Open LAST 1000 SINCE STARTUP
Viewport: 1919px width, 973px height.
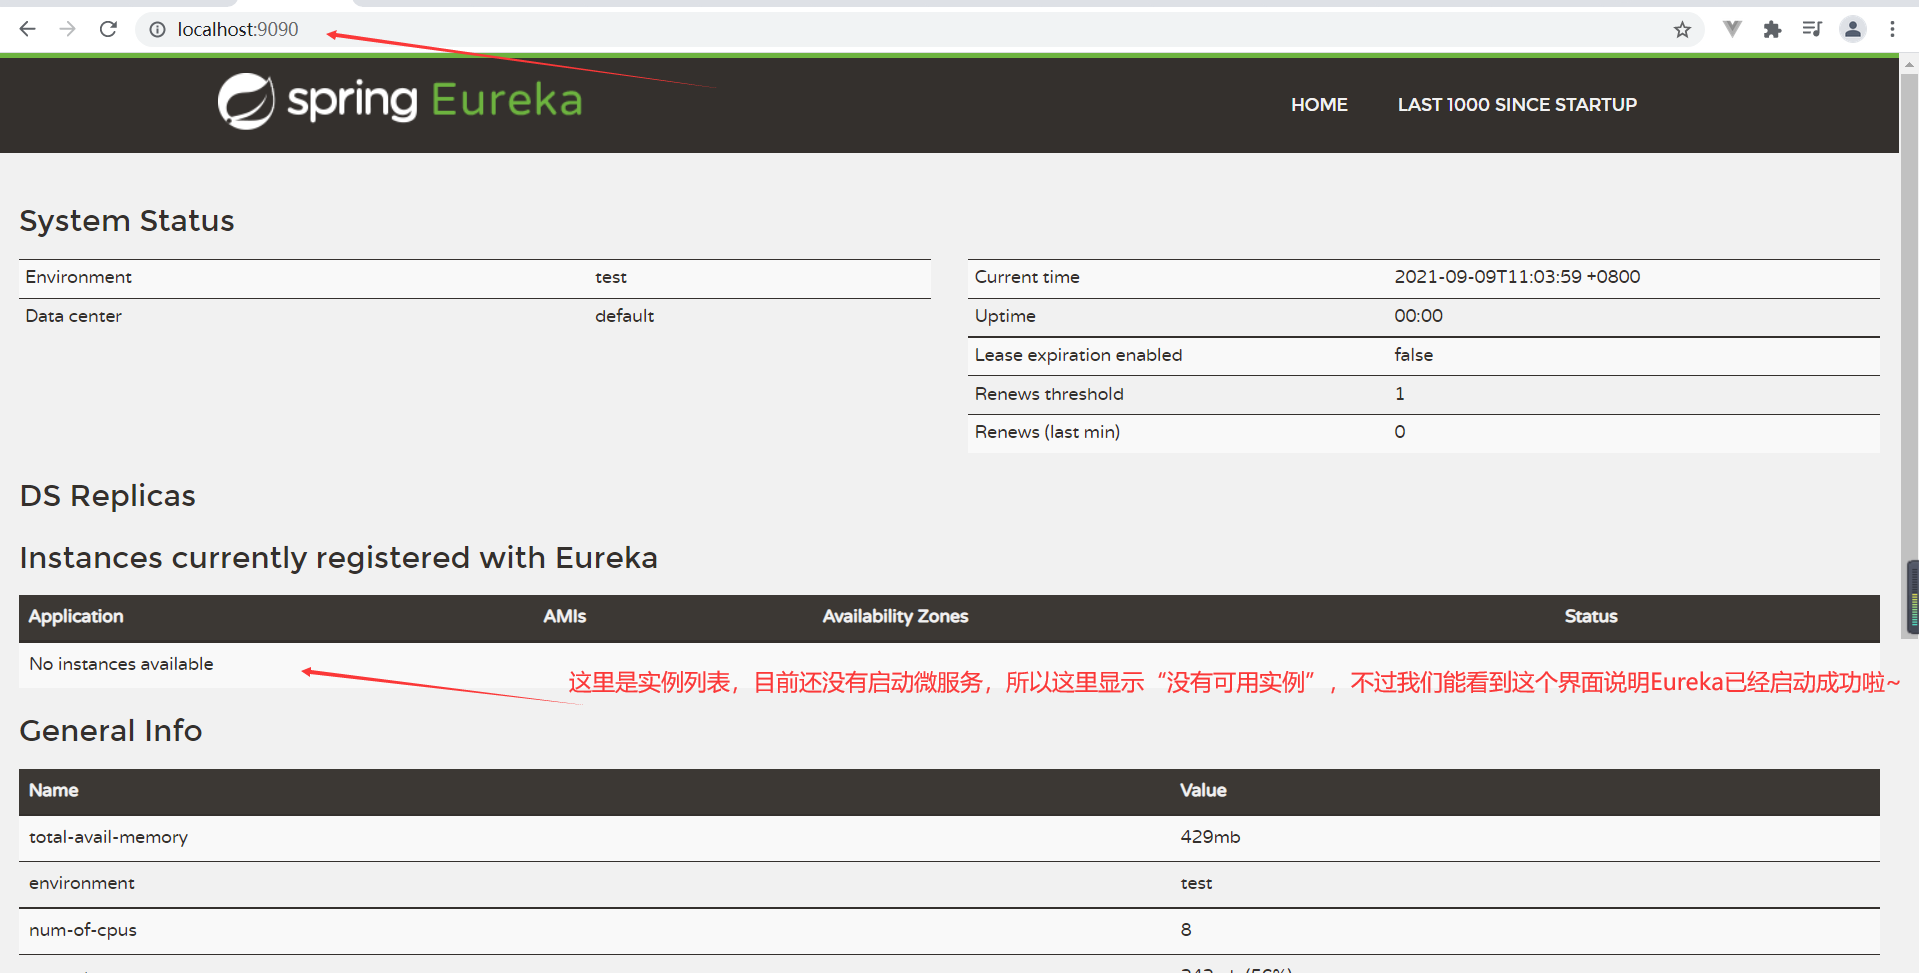pyautogui.click(x=1517, y=105)
